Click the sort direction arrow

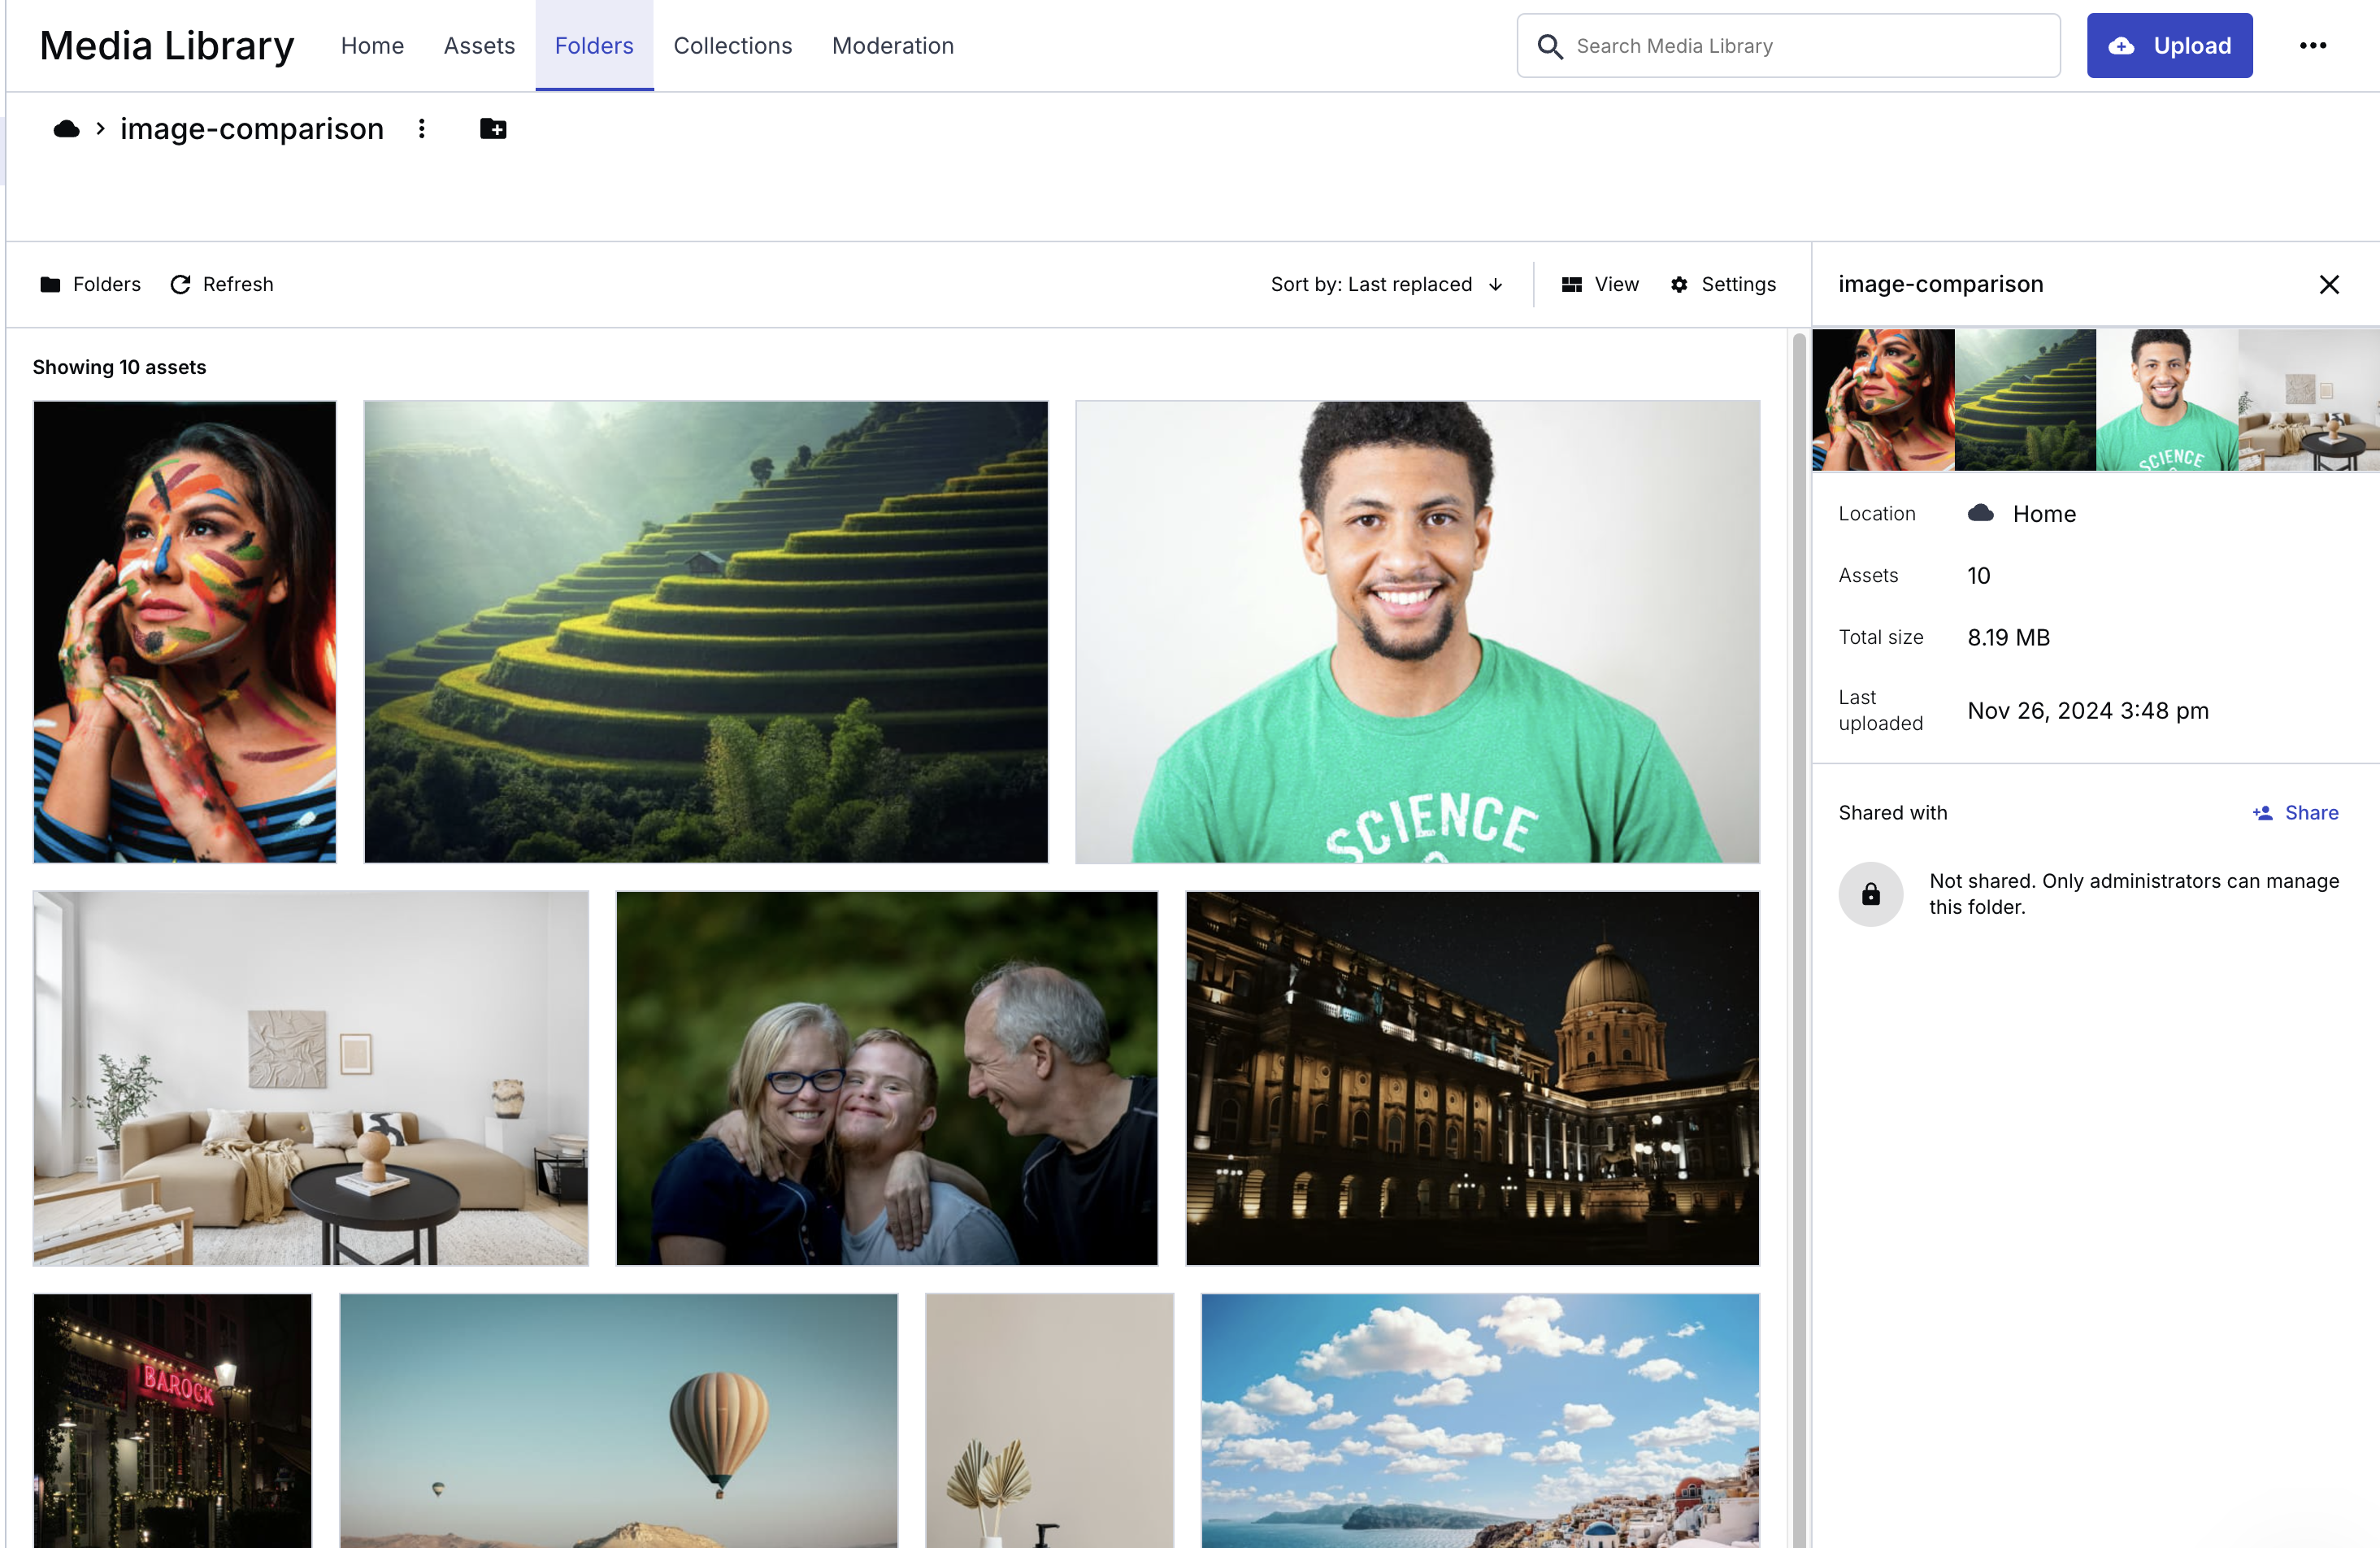pyautogui.click(x=1496, y=285)
